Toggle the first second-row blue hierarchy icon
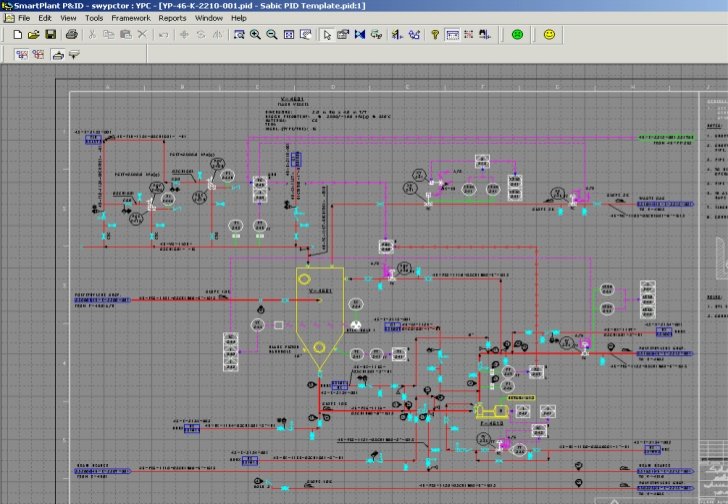 coord(22,55)
